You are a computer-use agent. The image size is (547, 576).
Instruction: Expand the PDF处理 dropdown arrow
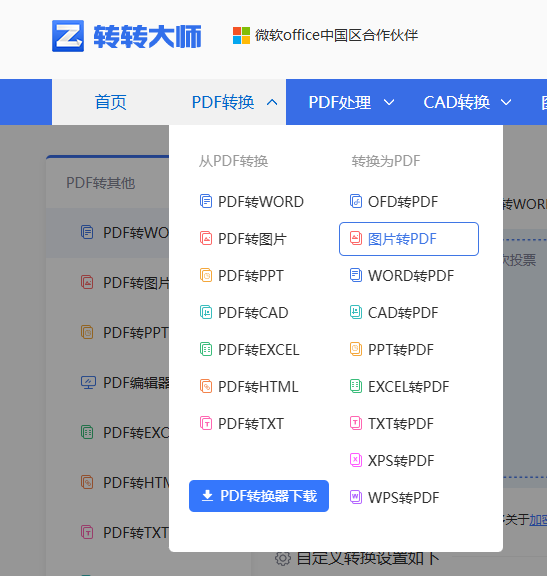point(389,102)
